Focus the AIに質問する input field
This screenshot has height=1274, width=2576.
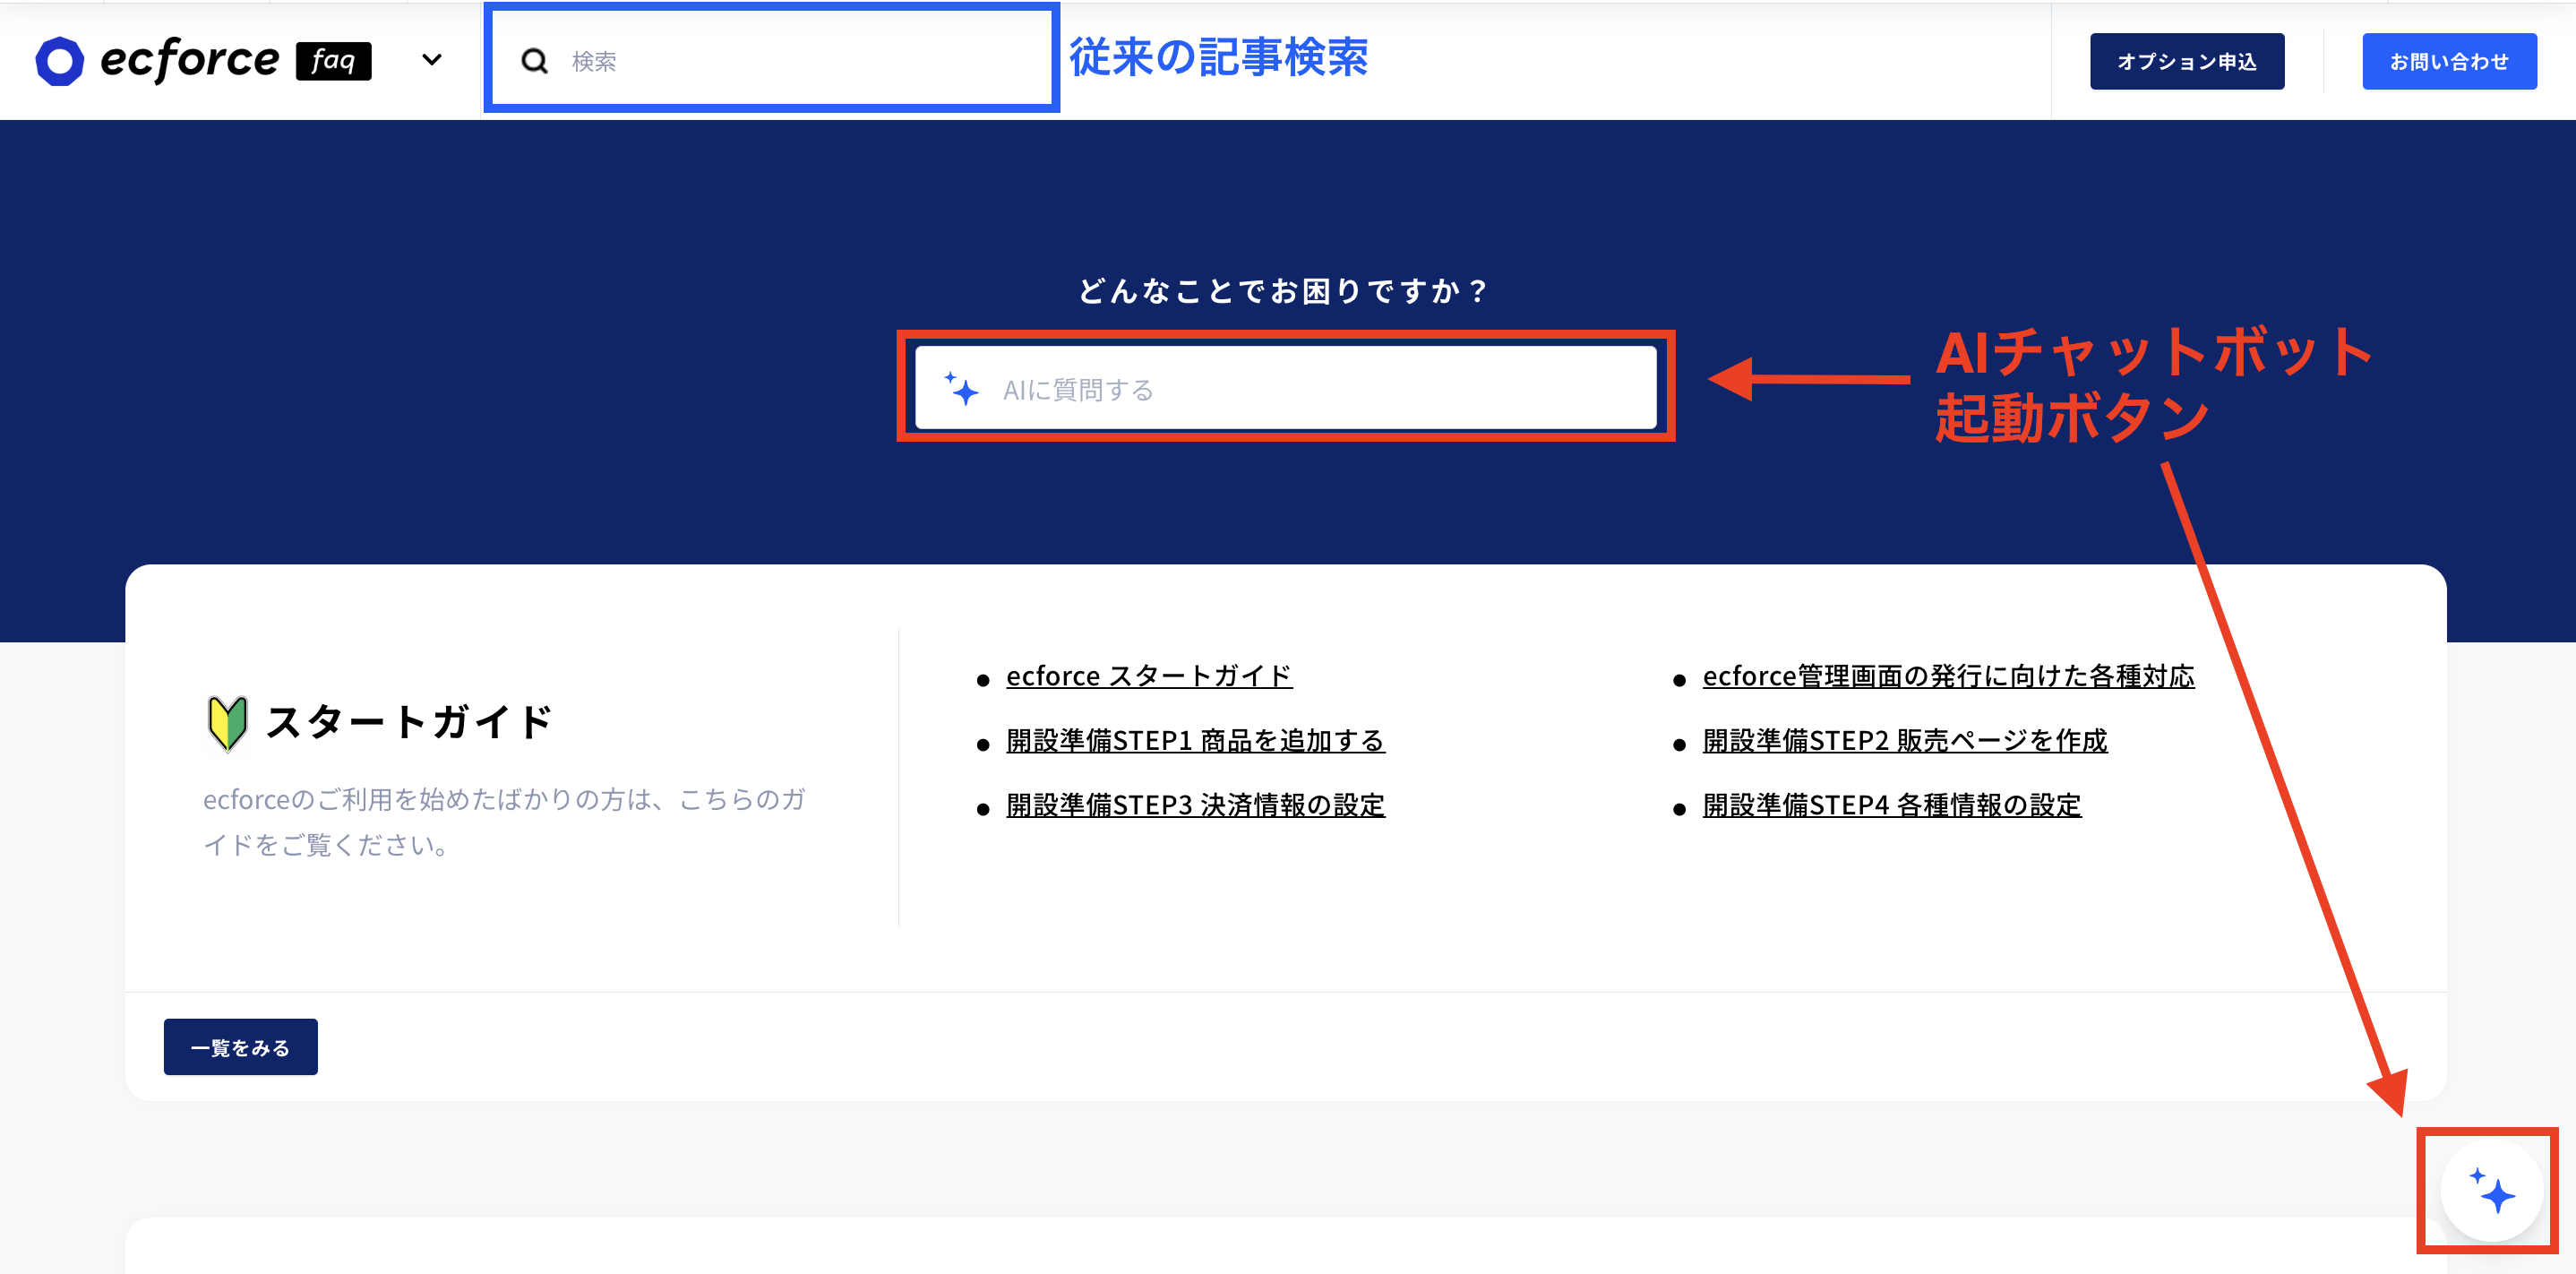(1286, 388)
